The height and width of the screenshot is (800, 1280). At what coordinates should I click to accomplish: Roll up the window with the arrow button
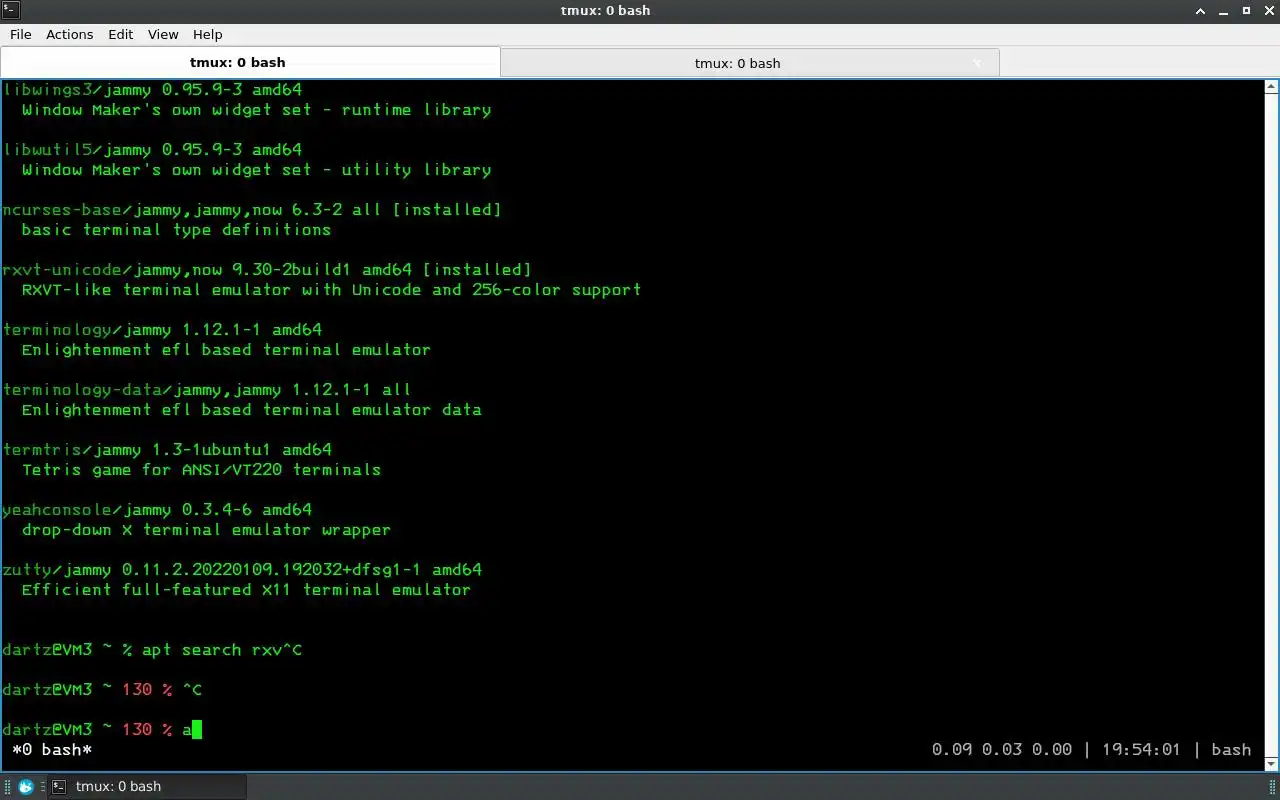coord(1200,10)
